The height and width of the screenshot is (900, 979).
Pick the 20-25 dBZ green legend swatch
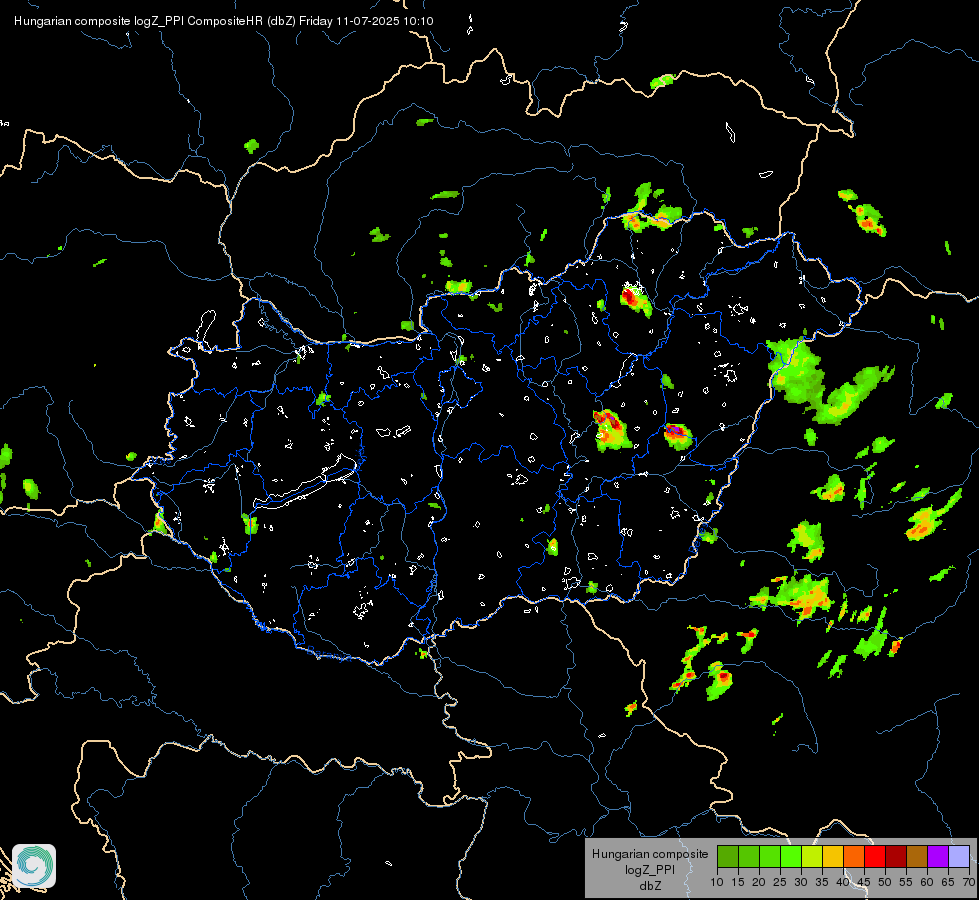[x=770, y=856]
